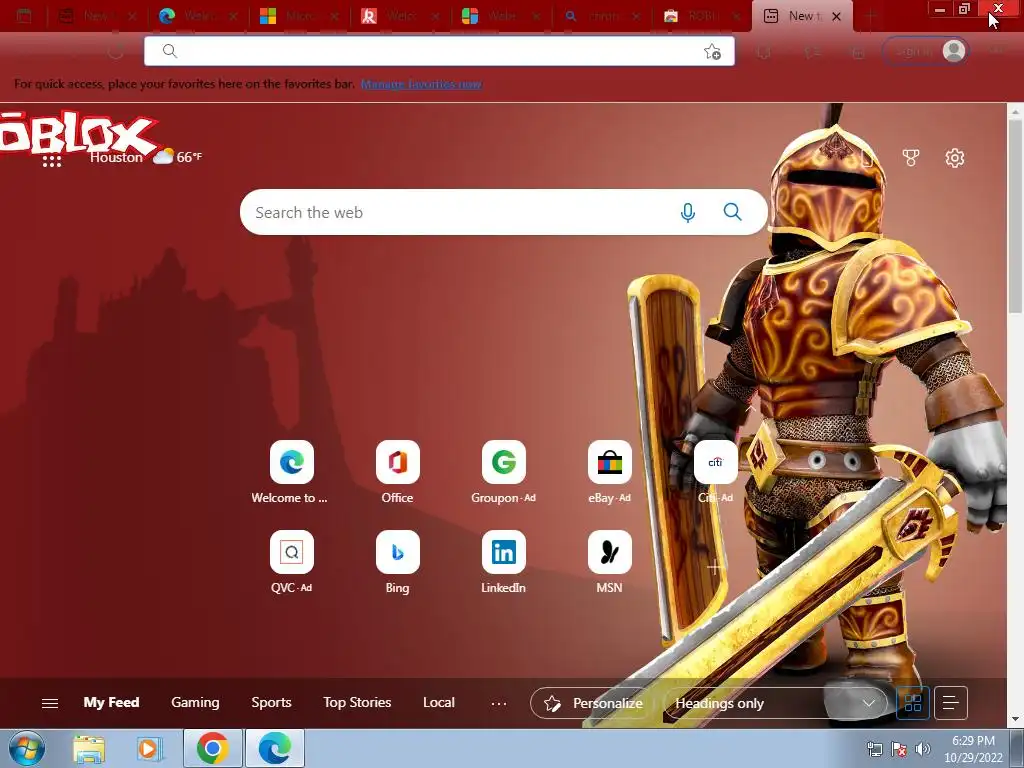Click the Sign in button
The image size is (1024, 768).
(925, 51)
